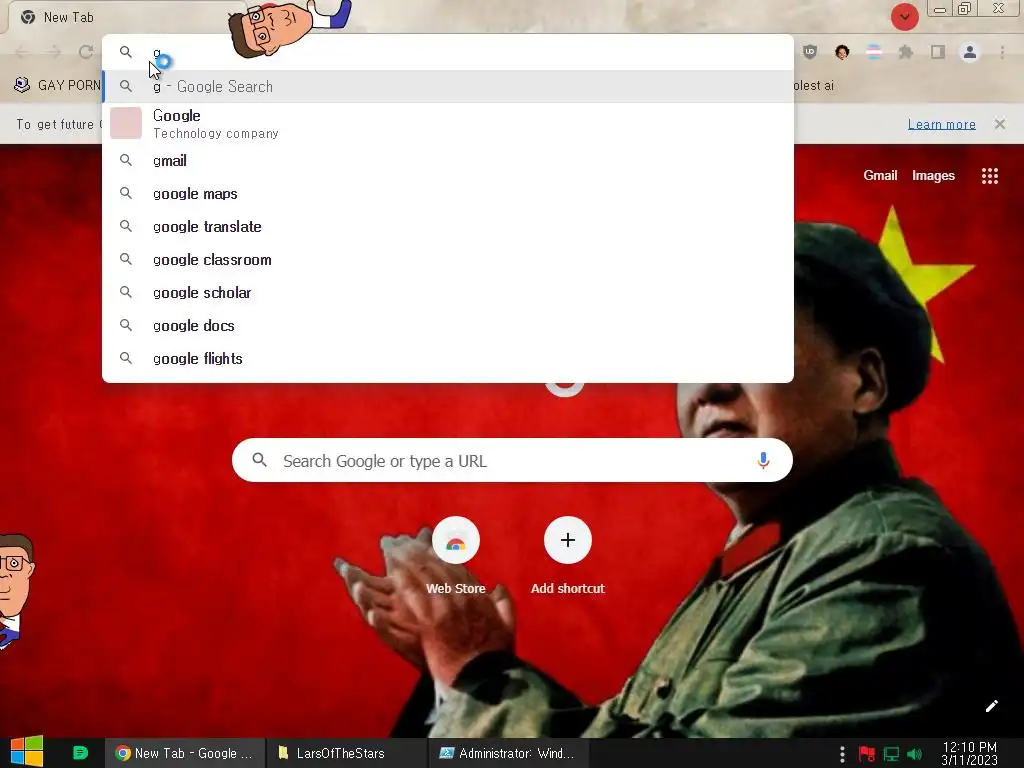Customize this page with pencil icon

[991, 706]
